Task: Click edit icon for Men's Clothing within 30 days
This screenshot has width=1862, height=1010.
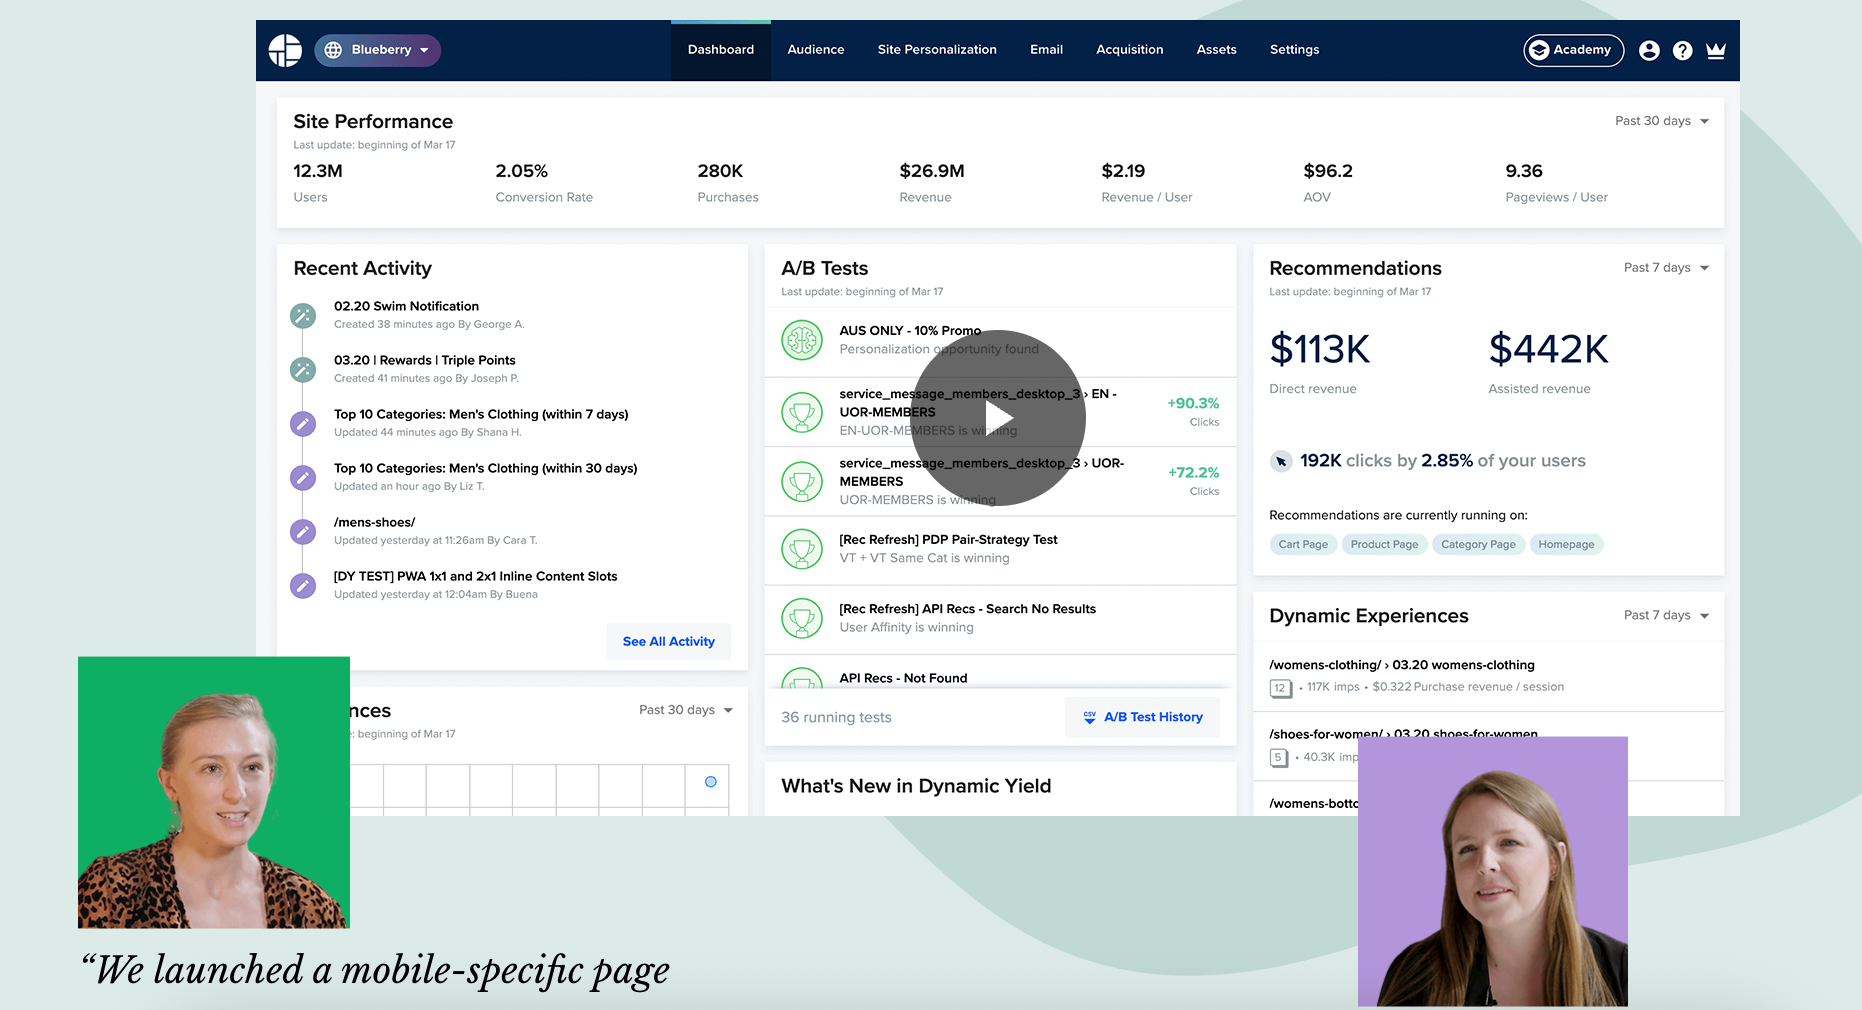Action: tap(303, 478)
